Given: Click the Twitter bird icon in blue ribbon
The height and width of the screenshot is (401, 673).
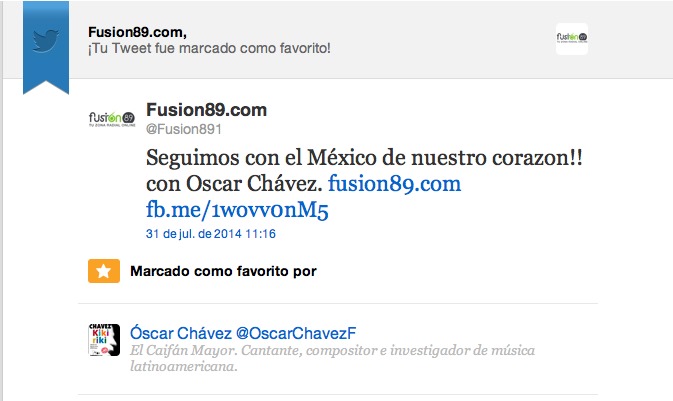Looking at the screenshot, I should coord(45,40).
